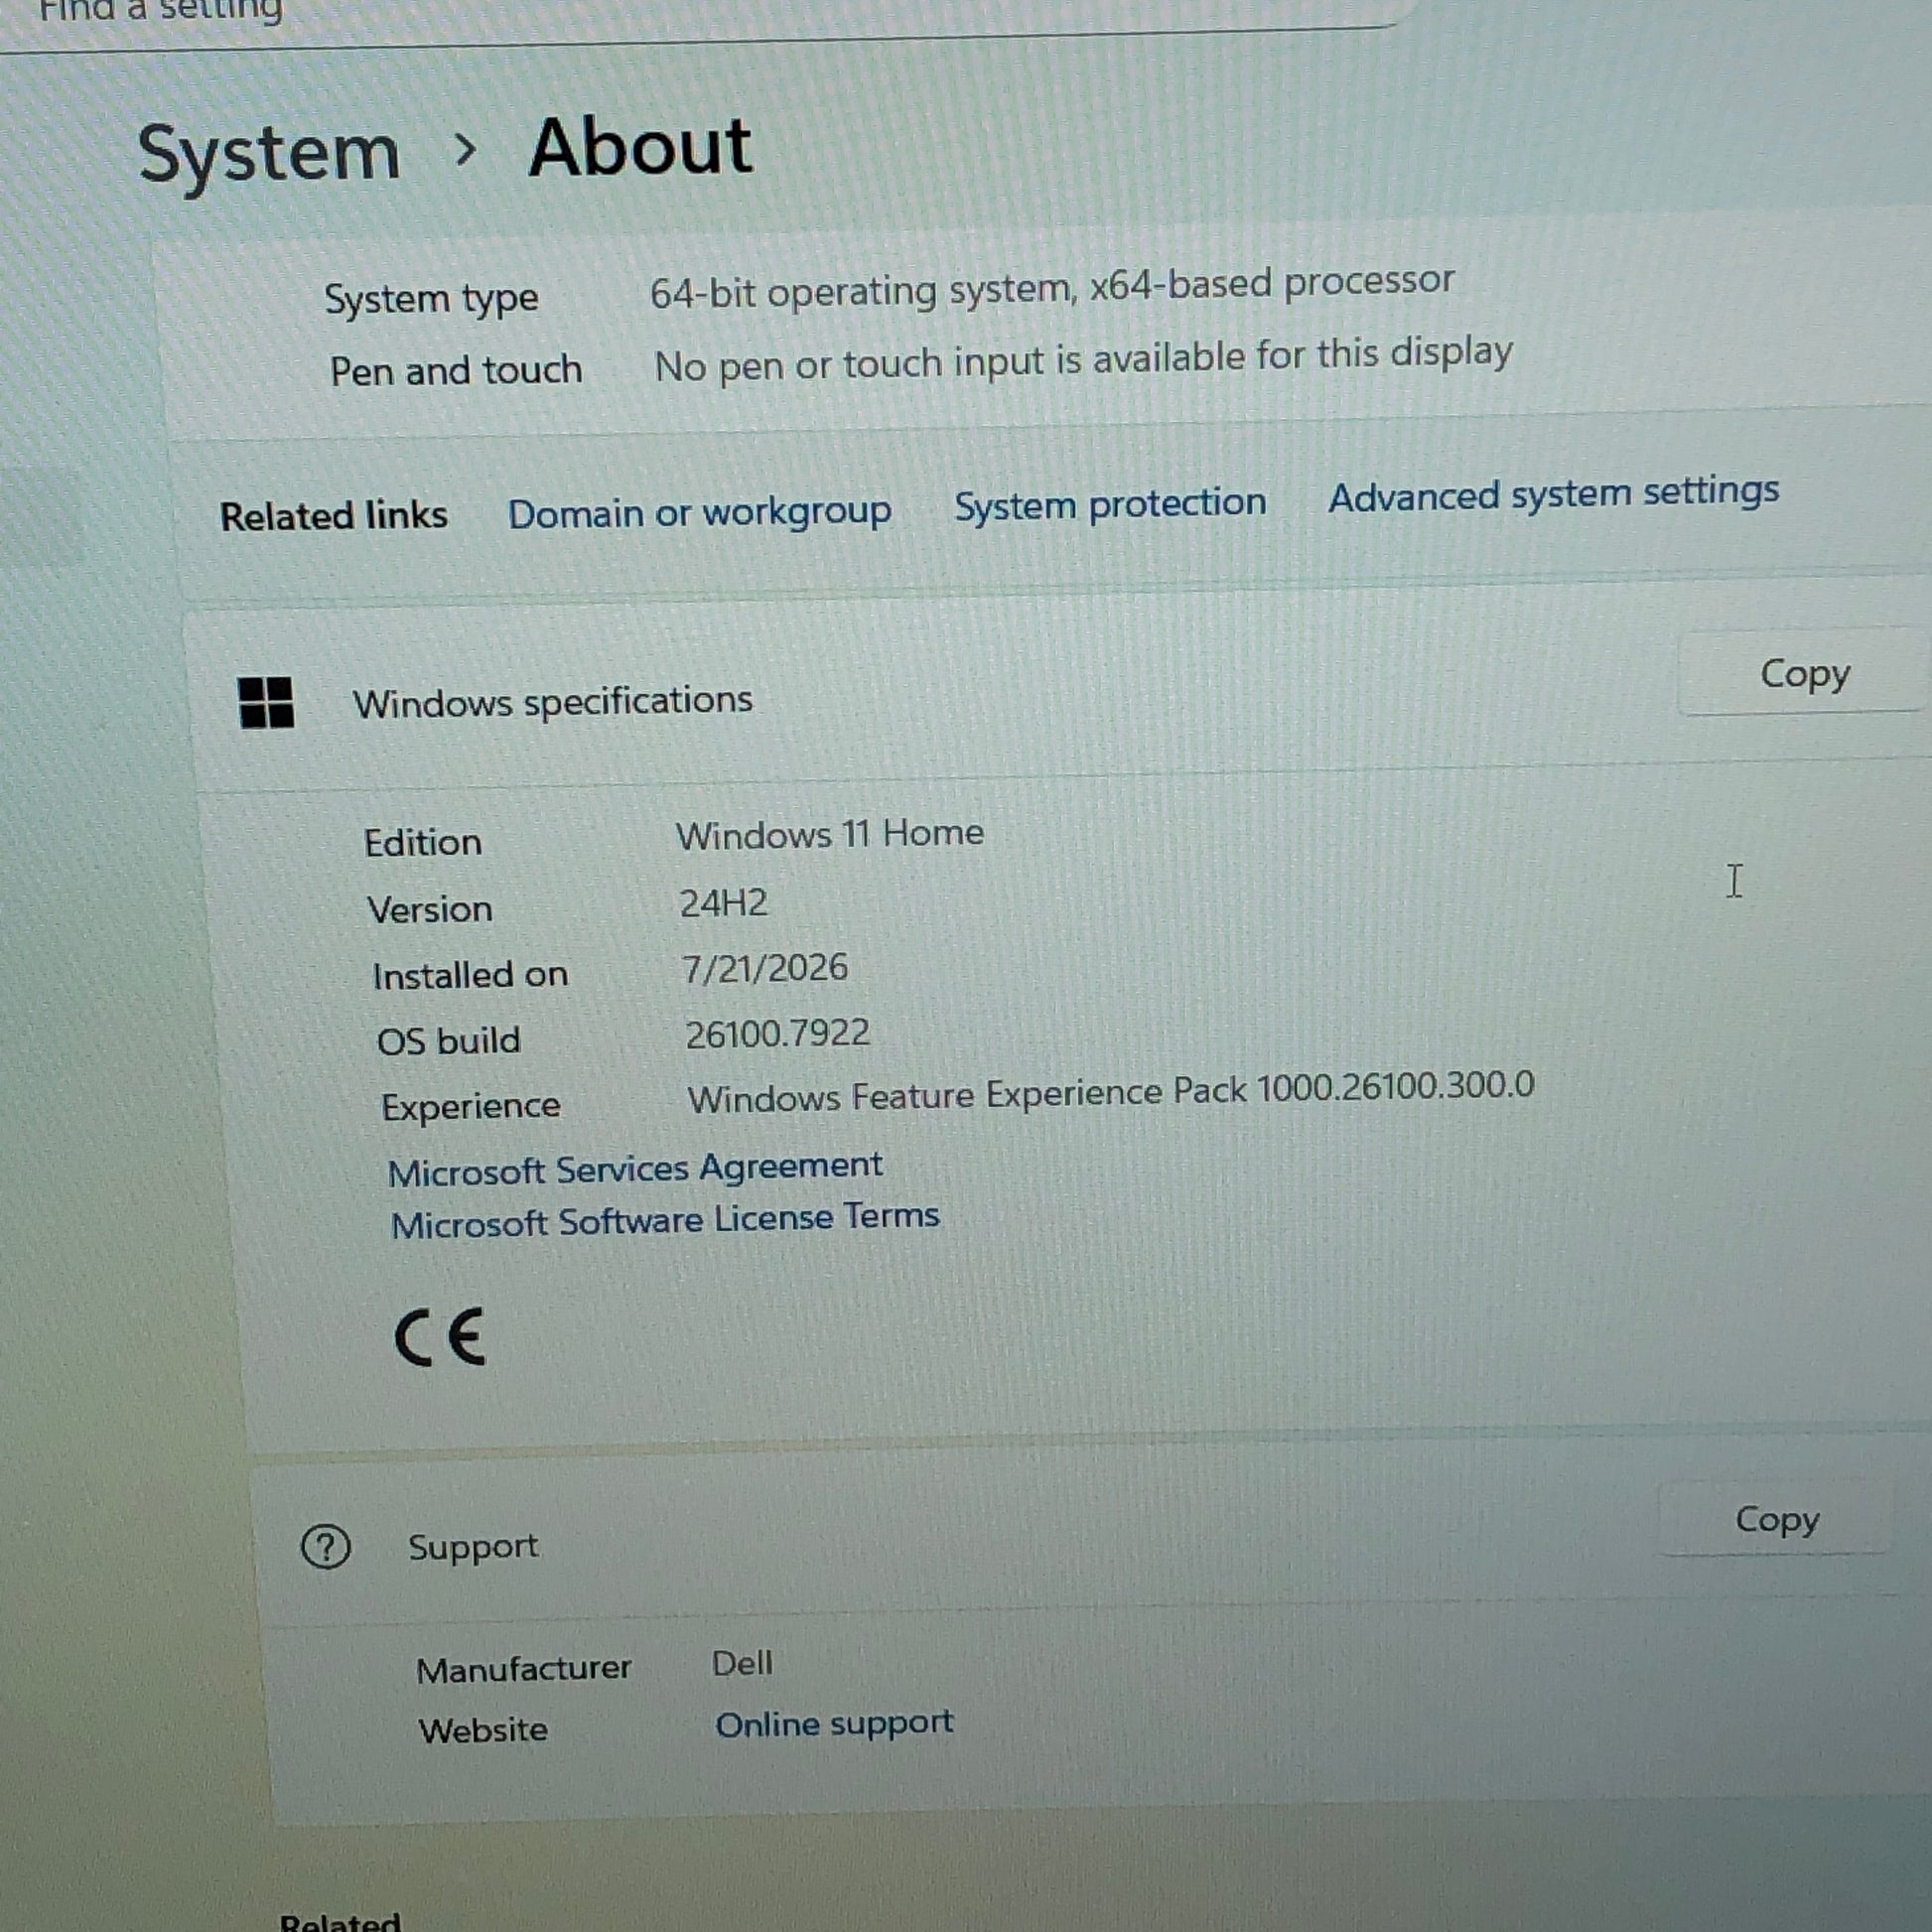Image resolution: width=1932 pixels, height=1932 pixels.
Task: Open Domain or workgroup link
Action: (700, 513)
